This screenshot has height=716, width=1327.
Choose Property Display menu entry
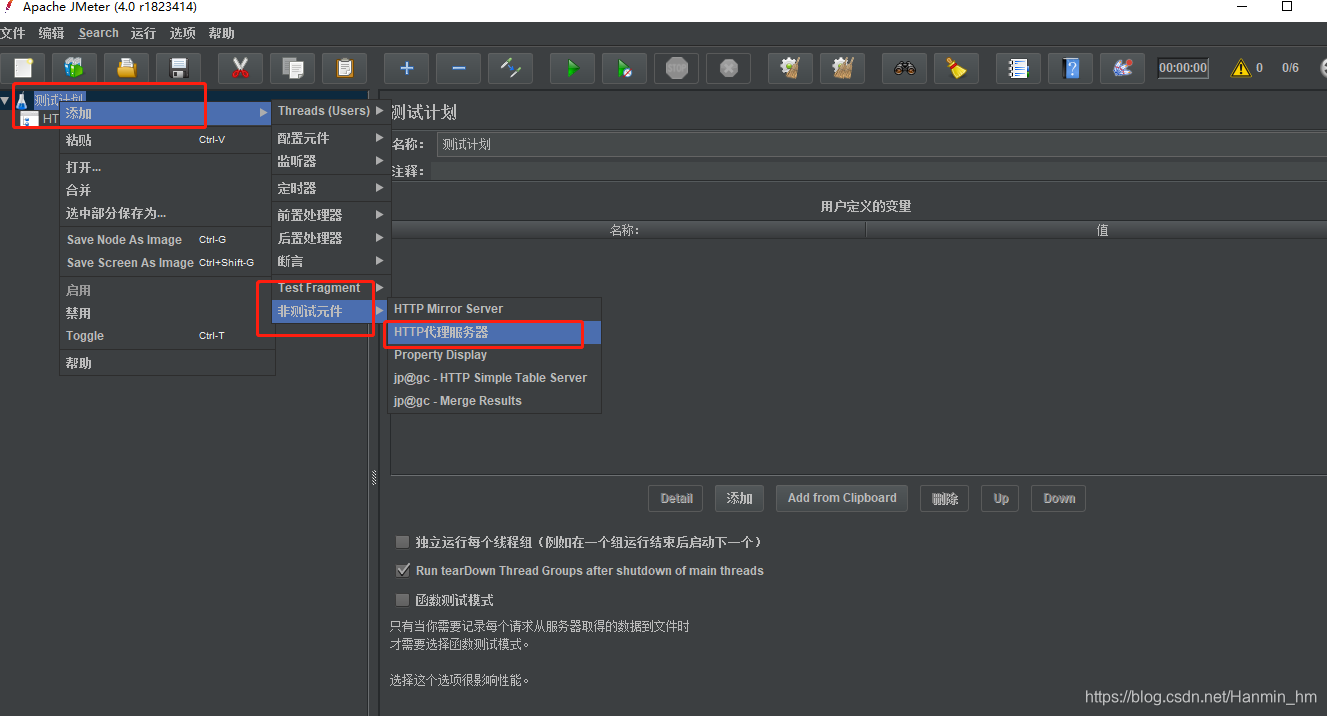coord(494,355)
